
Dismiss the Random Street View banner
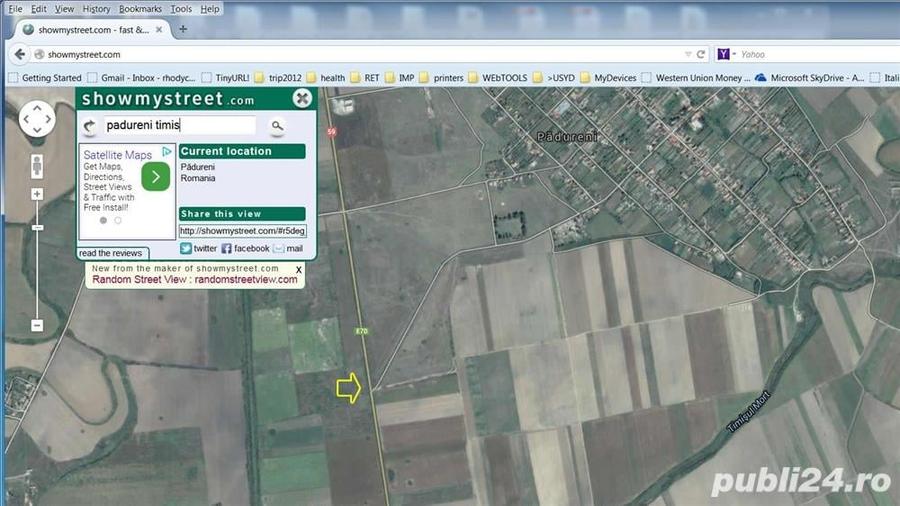coord(298,269)
